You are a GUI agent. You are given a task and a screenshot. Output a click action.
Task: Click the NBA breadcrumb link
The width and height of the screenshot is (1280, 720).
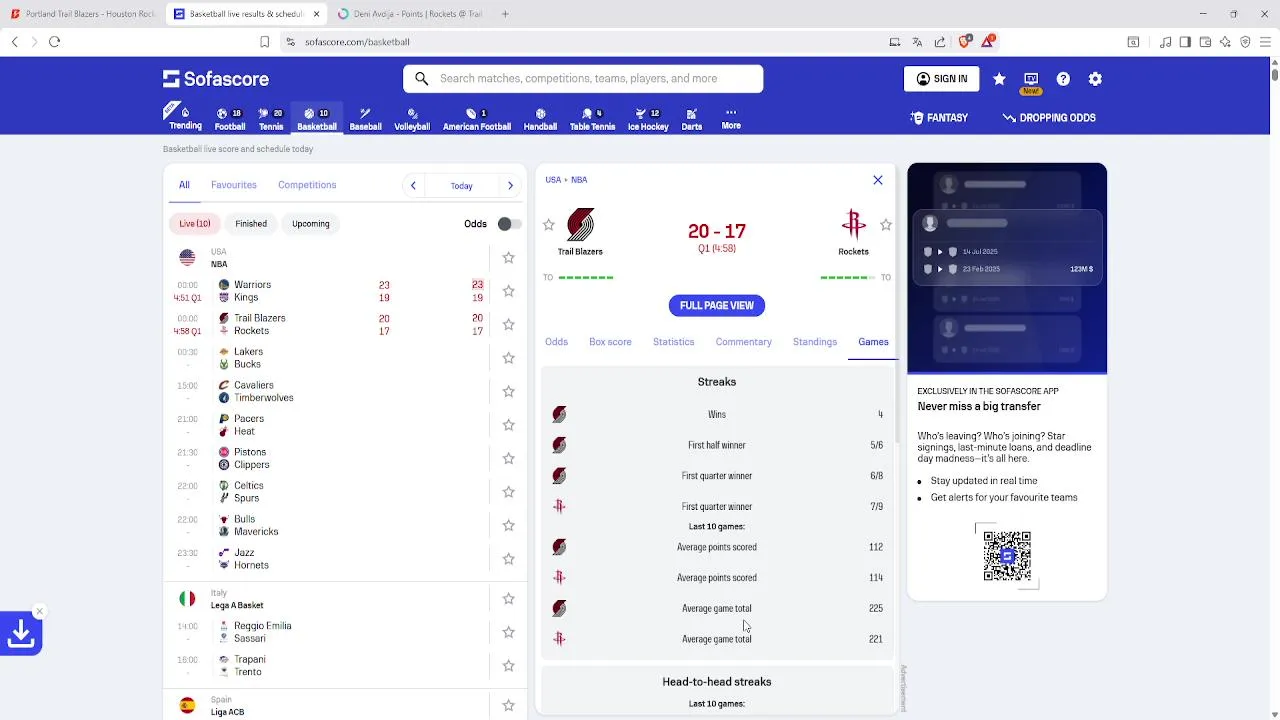point(579,180)
